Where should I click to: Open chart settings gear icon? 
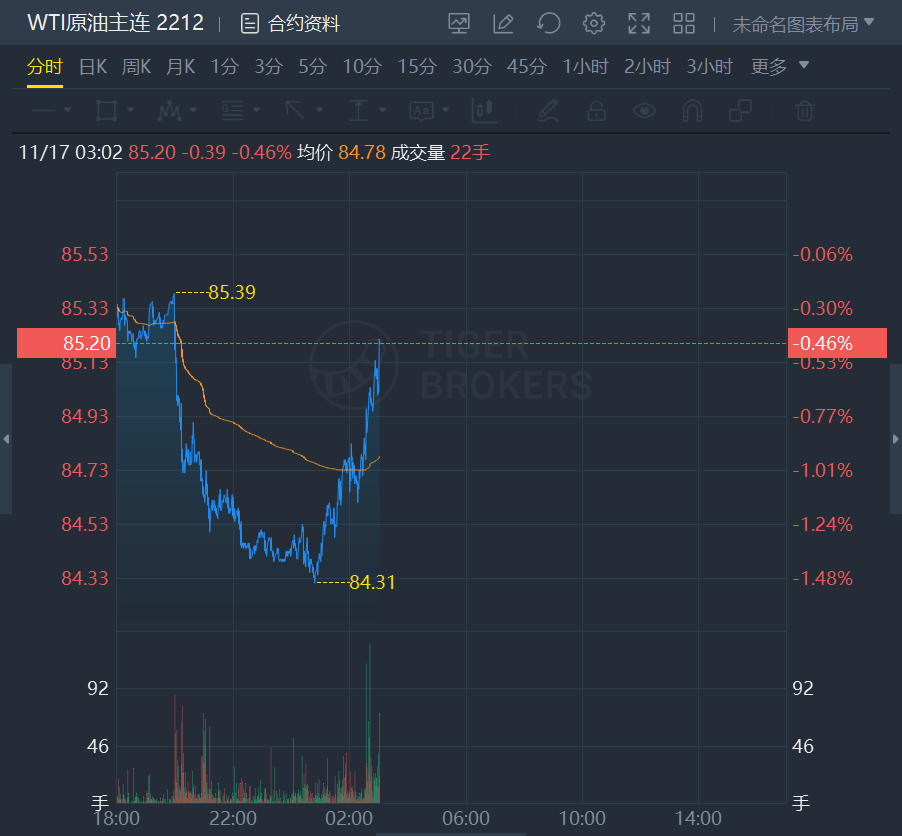pyautogui.click(x=594, y=23)
